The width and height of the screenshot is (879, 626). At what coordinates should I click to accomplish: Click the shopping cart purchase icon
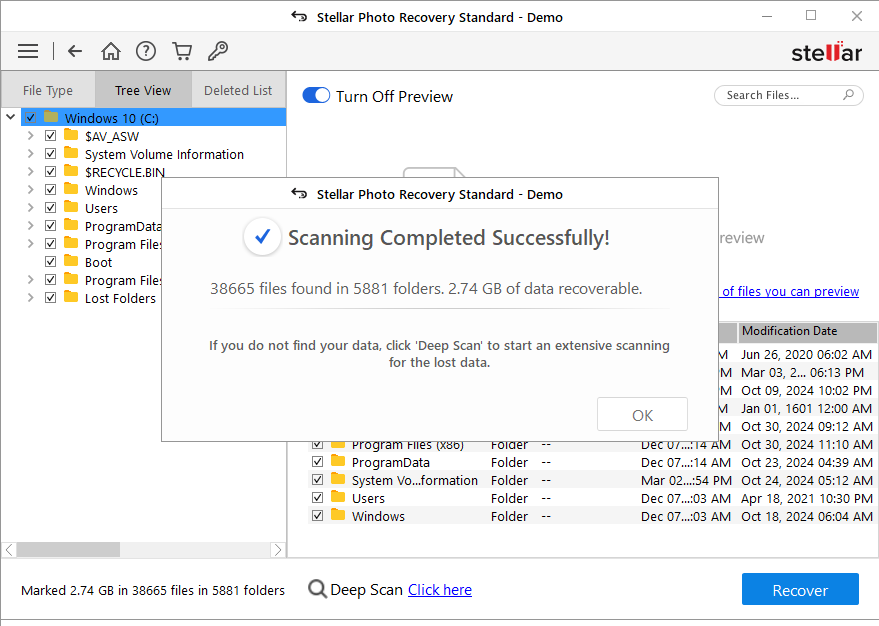182,51
